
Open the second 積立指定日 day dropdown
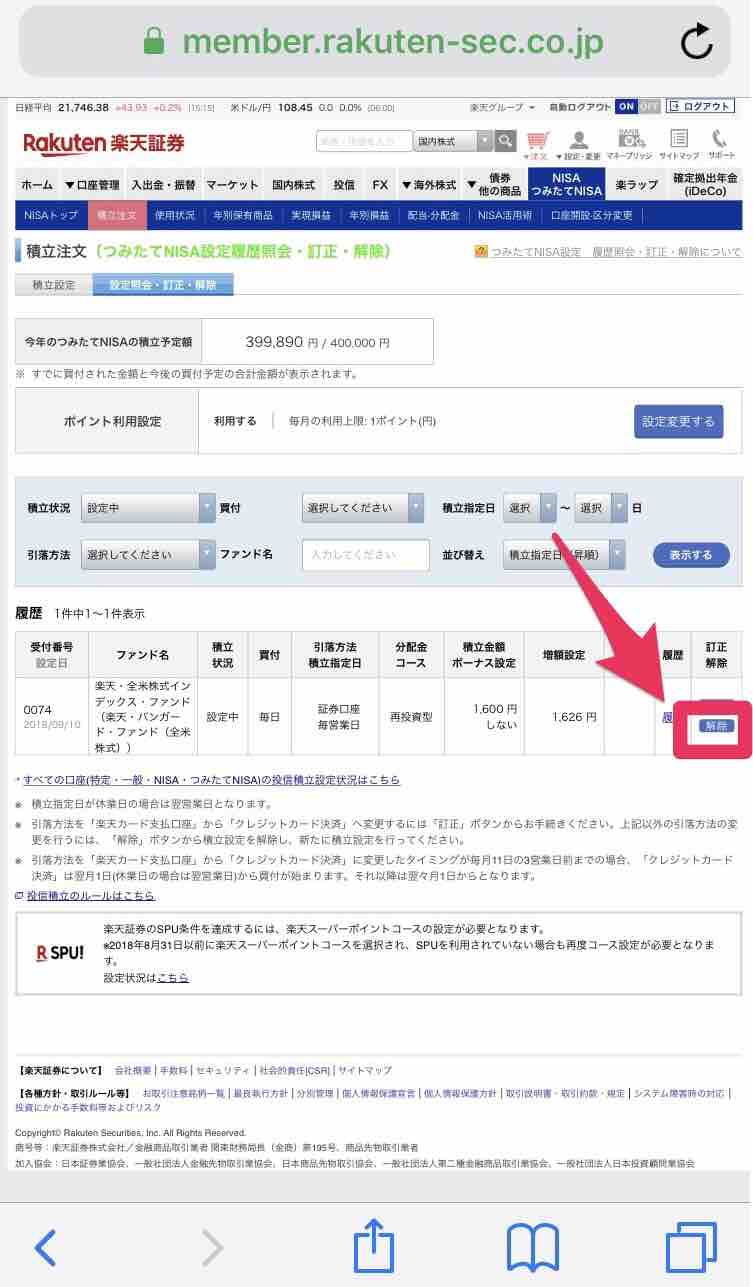point(601,508)
